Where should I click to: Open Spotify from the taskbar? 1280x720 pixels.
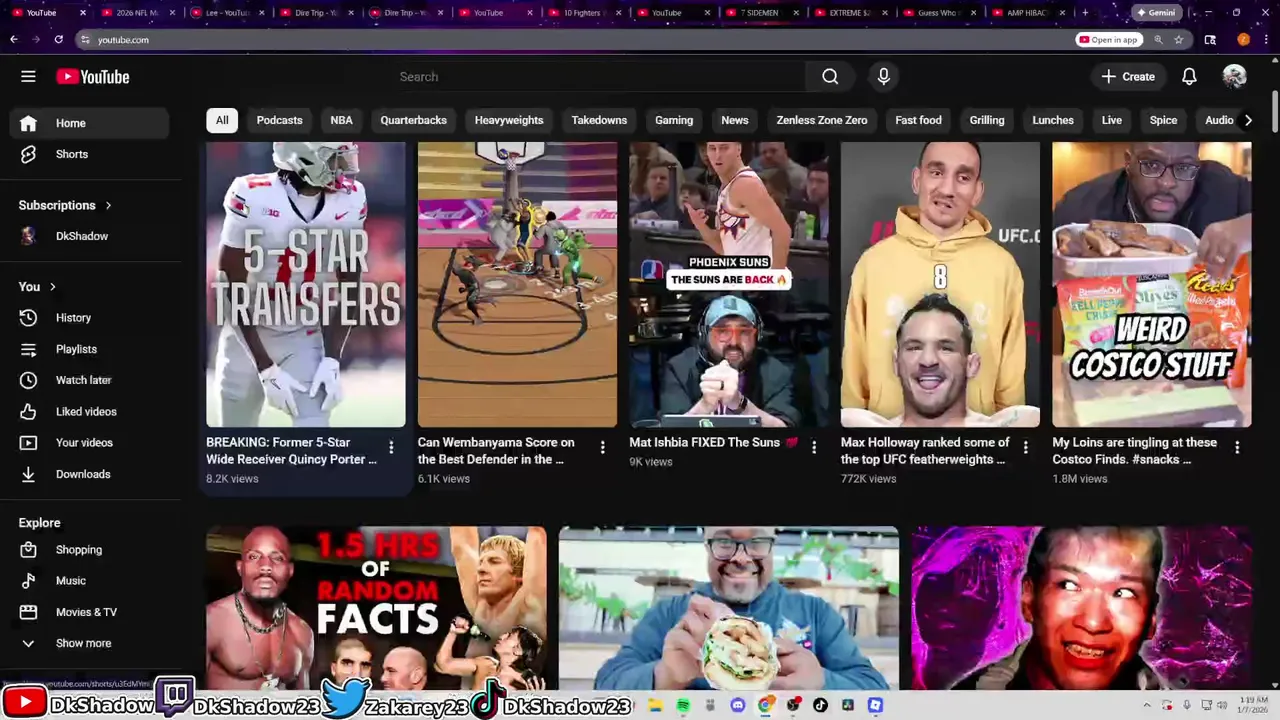683,706
